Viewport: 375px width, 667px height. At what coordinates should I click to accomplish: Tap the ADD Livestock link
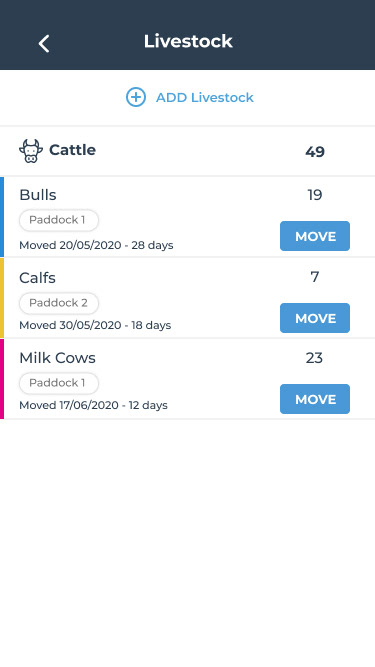(x=205, y=97)
